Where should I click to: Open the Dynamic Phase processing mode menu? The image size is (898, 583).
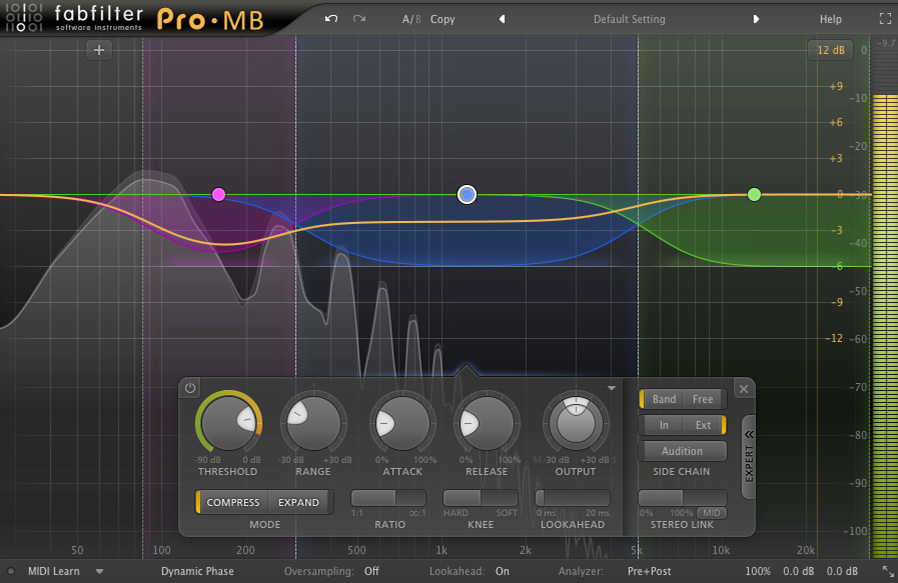click(197, 571)
